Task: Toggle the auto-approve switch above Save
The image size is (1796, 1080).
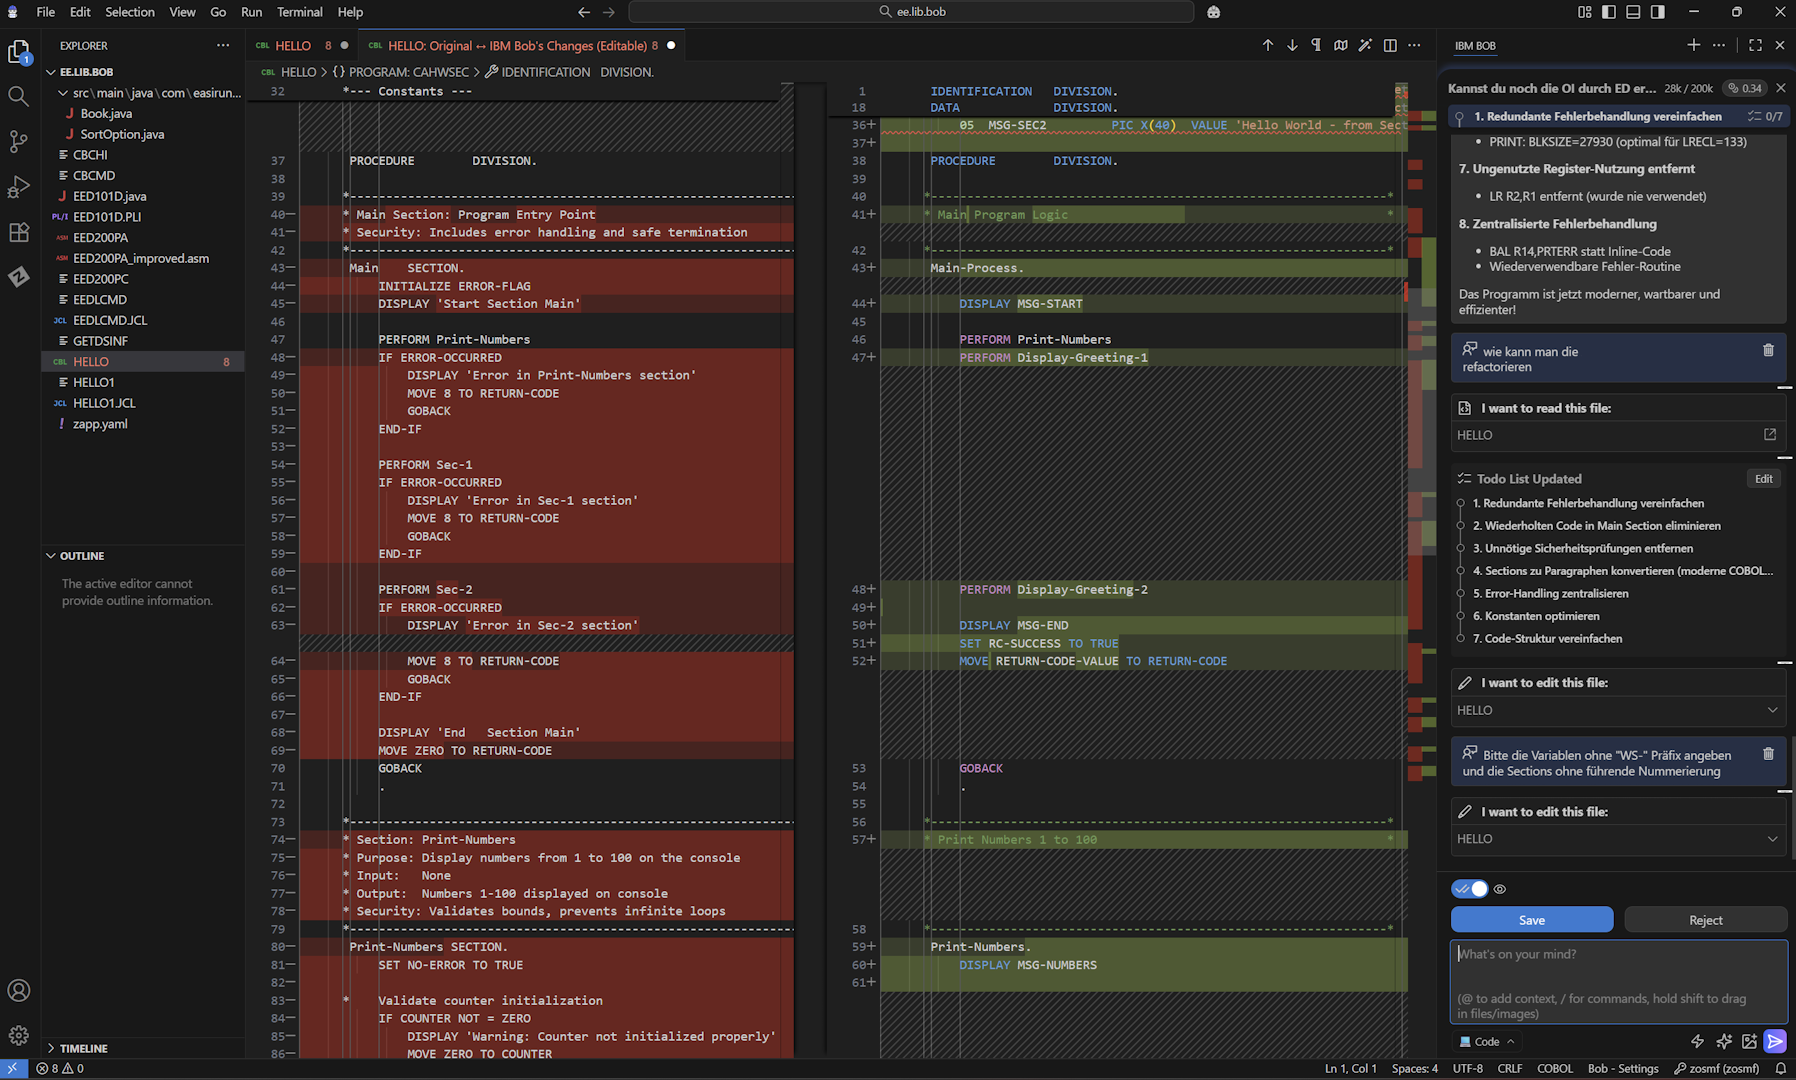Action: tap(1470, 889)
